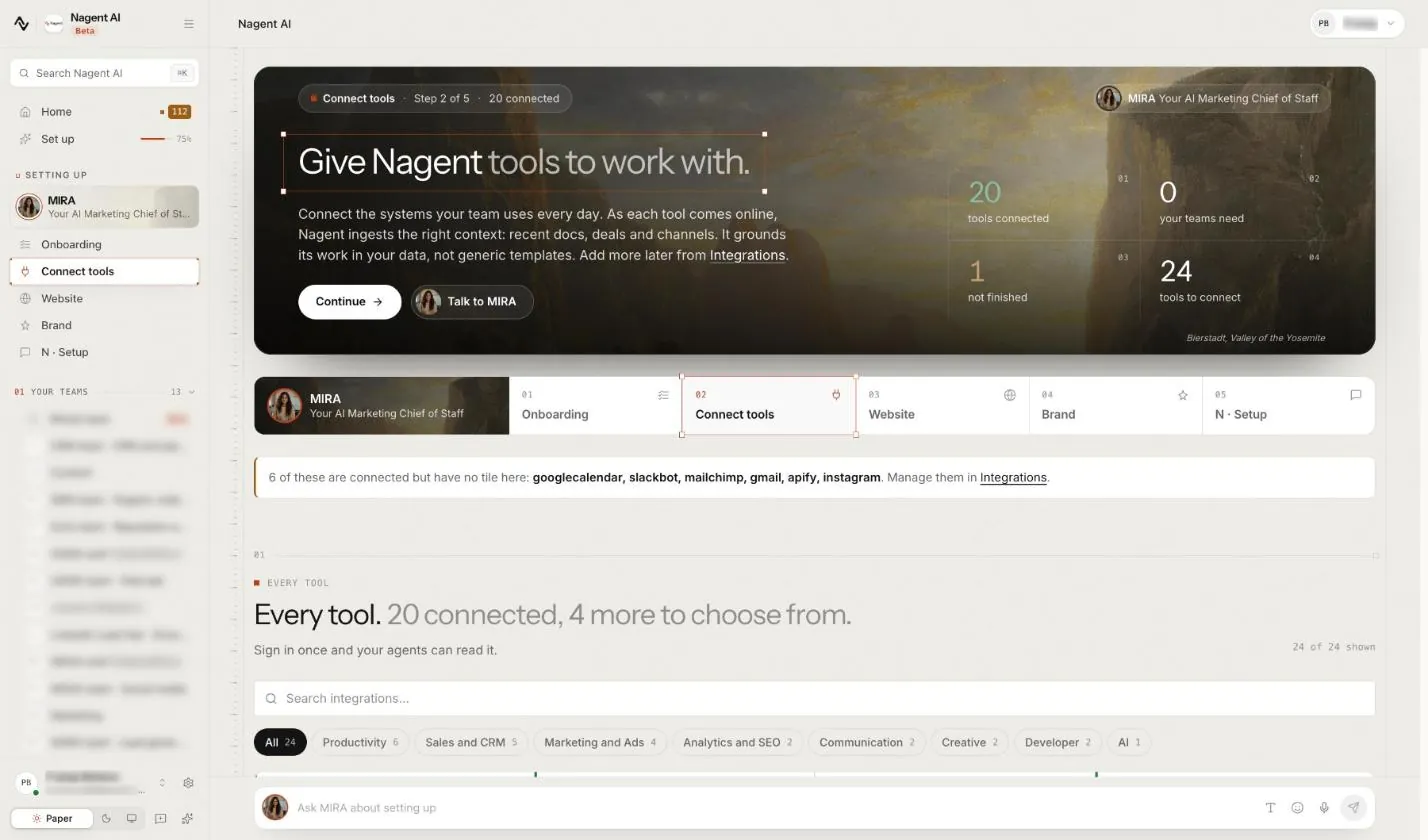Expand the PB account dropdown

(x=1357, y=23)
